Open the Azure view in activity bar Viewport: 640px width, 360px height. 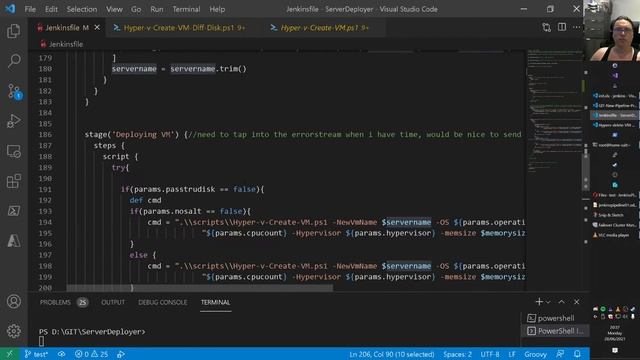(x=13, y=241)
